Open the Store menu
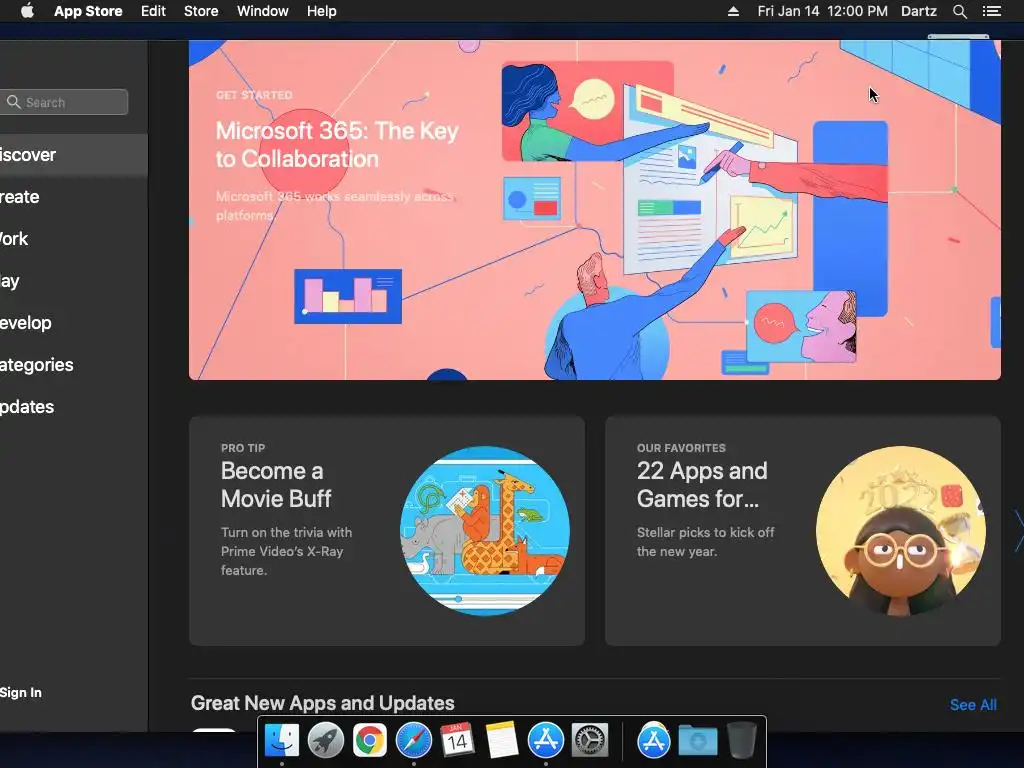The image size is (1024, 768). coord(201,11)
